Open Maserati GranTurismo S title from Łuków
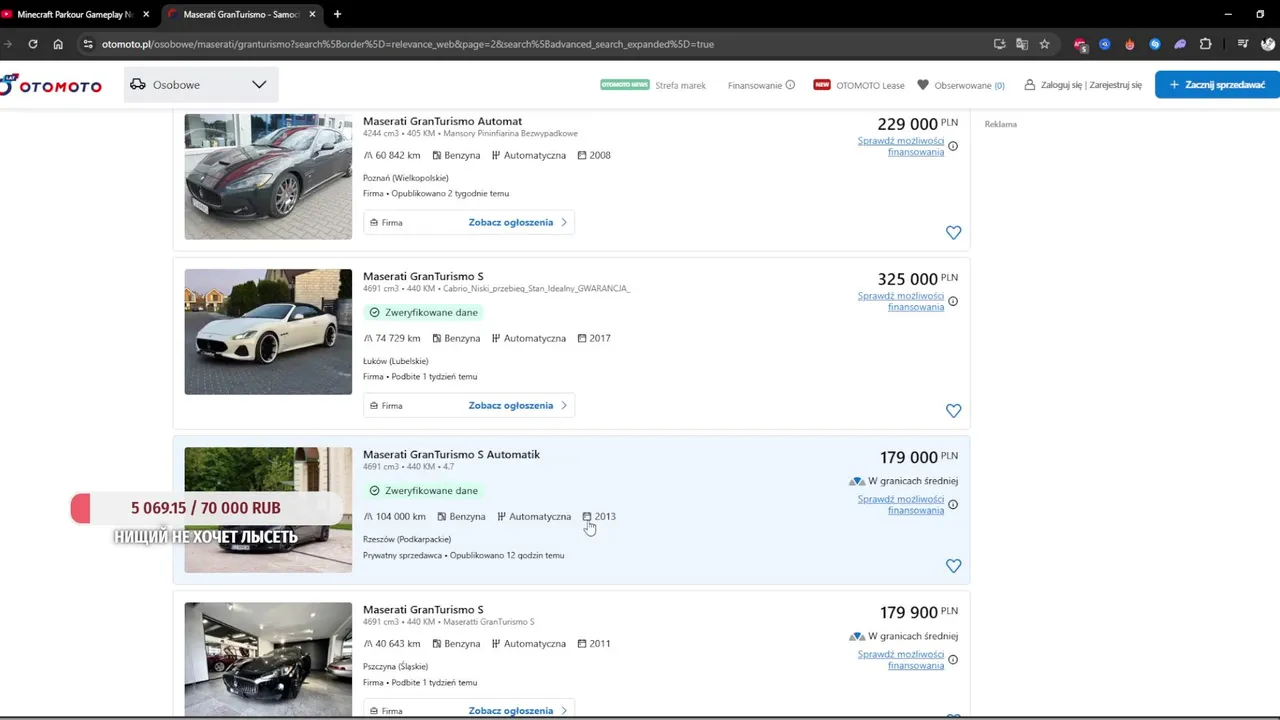This screenshot has height=720, width=1280. coord(423,276)
